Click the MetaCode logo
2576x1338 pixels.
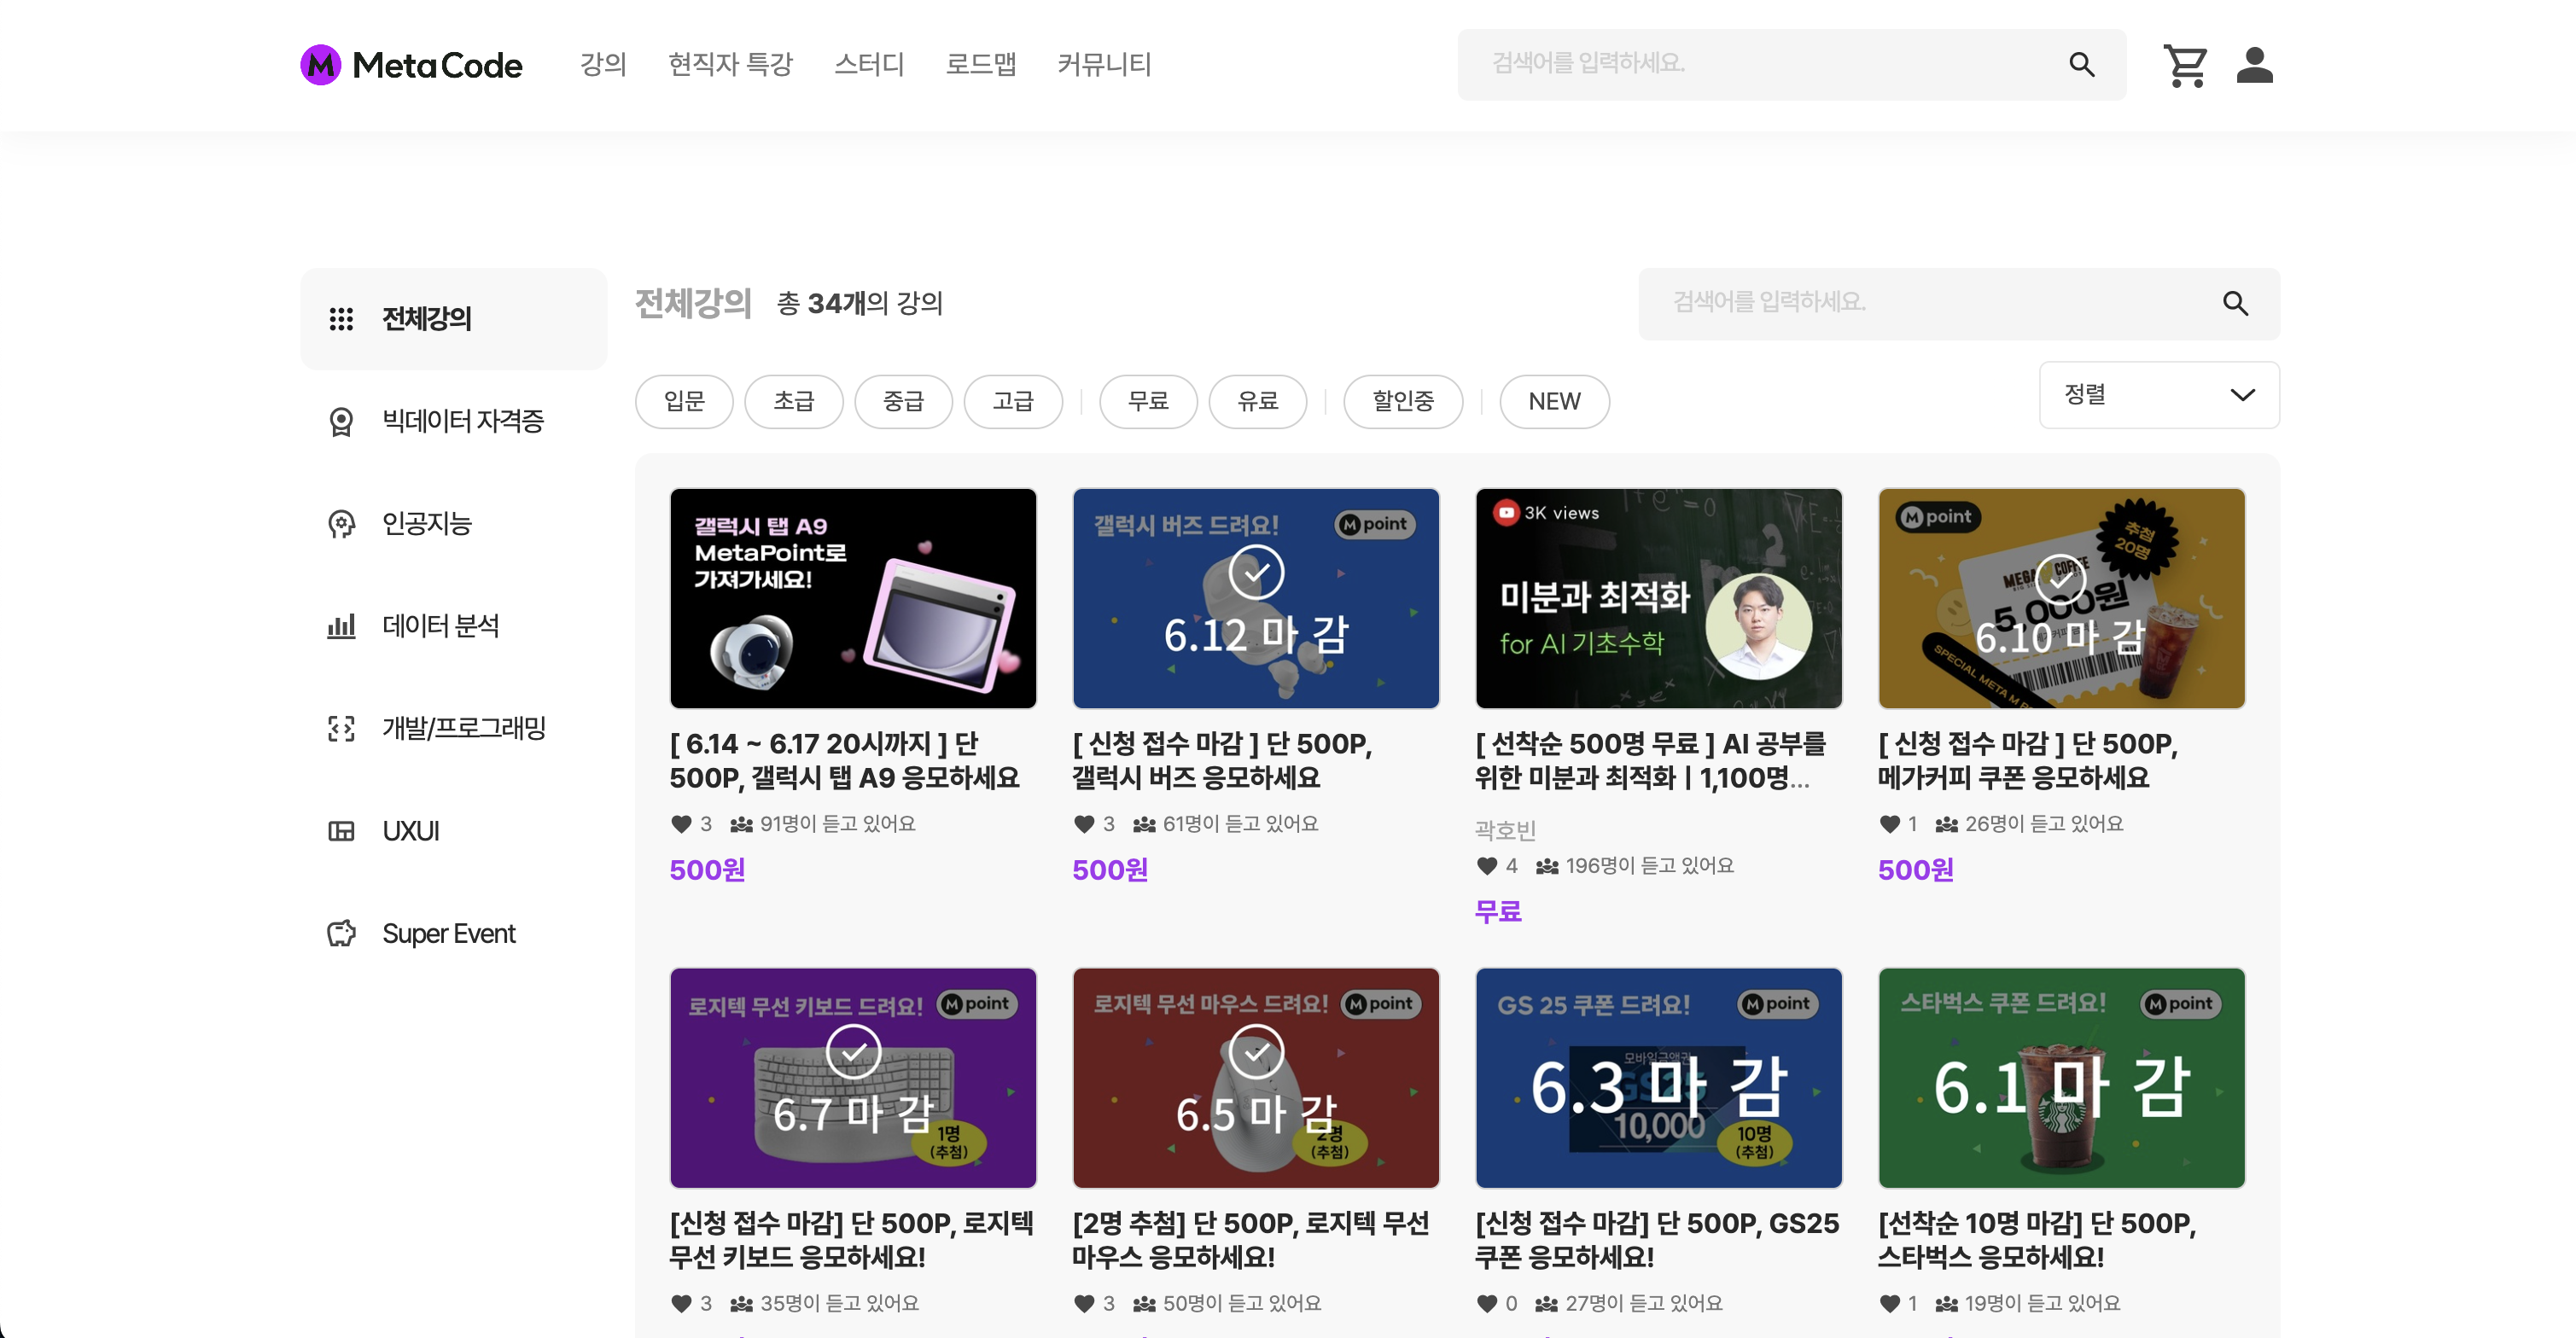pyautogui.click(x=411, y=65)
